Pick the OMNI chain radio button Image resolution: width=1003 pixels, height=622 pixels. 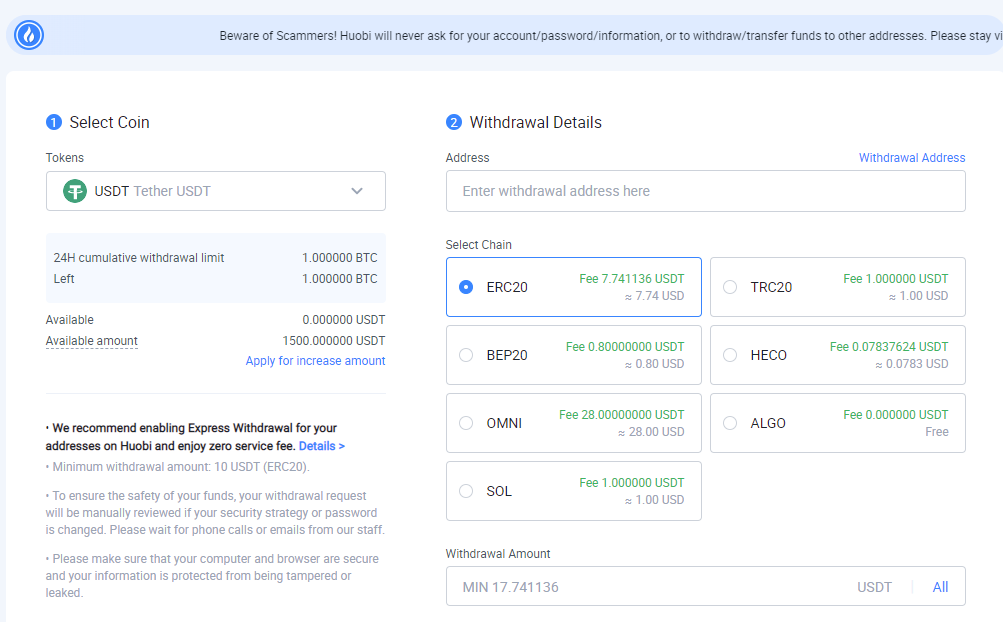point(466,423)
